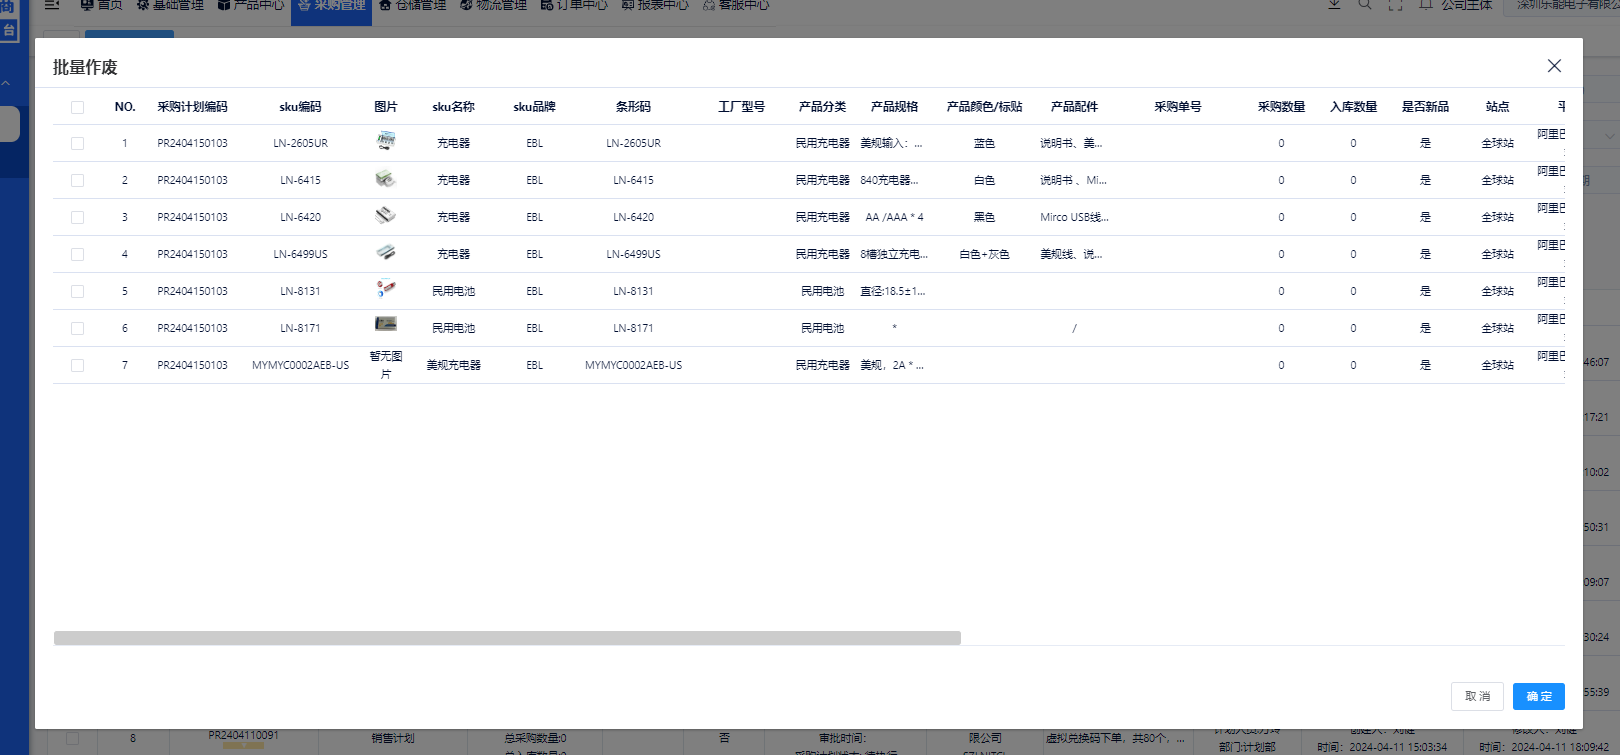Viewport: 1620px width, 755px height.
Task: Select product color cell 白色+灰色
Action: coord(984,255)
